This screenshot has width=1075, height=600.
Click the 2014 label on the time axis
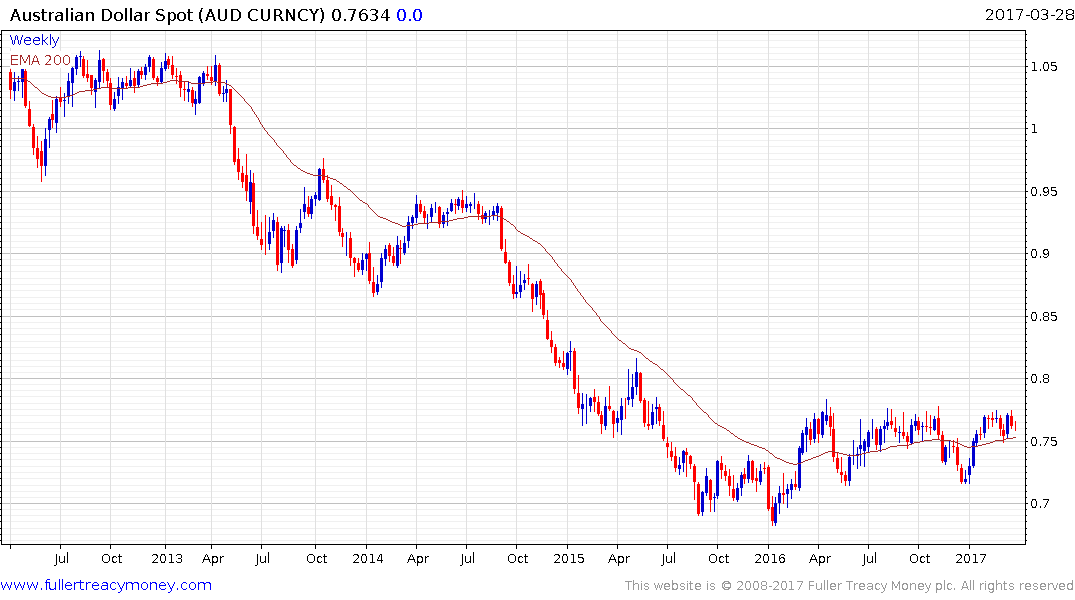[x=368, y=558]
